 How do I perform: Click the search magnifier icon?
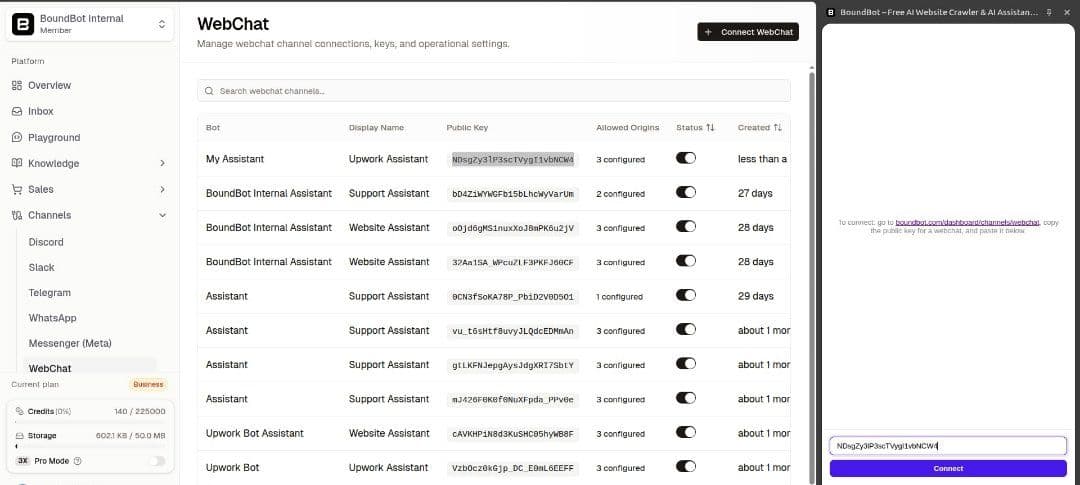[209, 91]
